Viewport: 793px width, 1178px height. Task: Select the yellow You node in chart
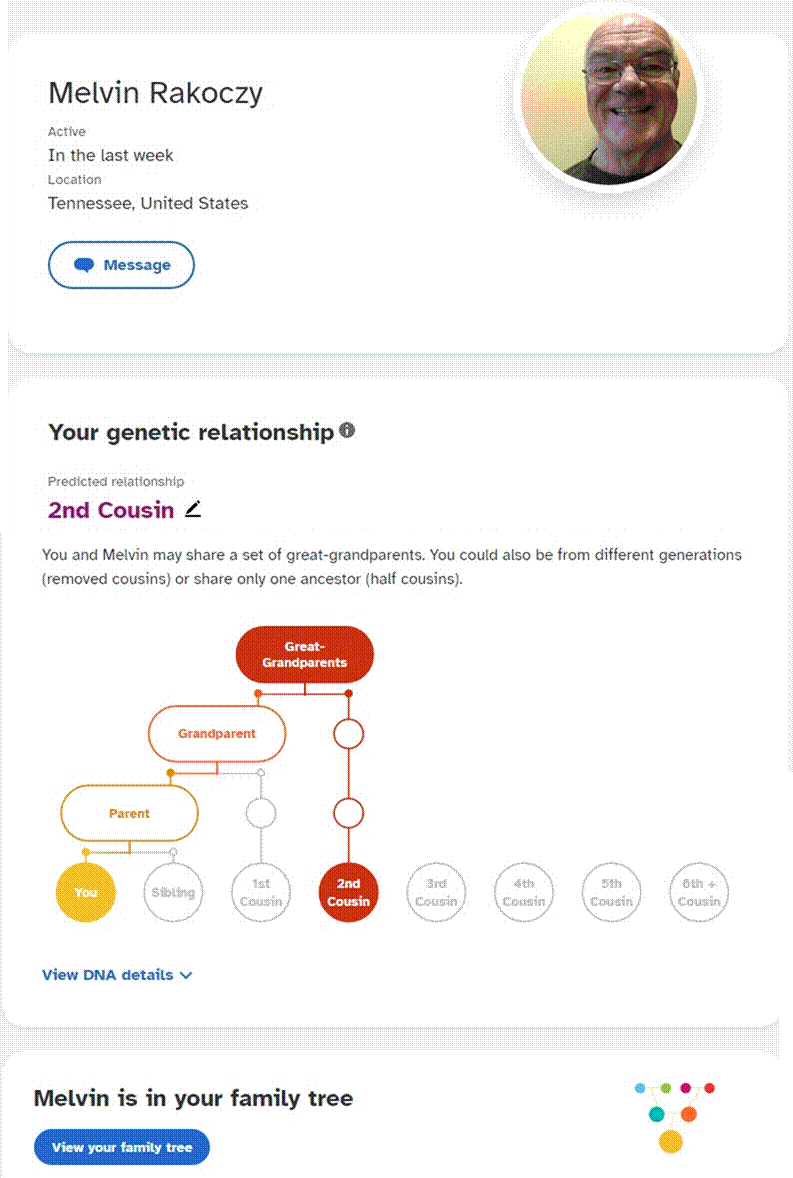86,893
